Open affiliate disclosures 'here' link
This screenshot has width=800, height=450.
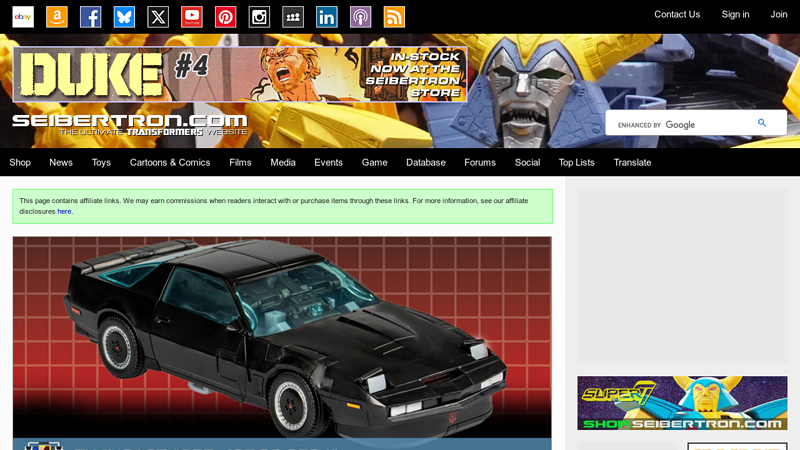[64, 211]
